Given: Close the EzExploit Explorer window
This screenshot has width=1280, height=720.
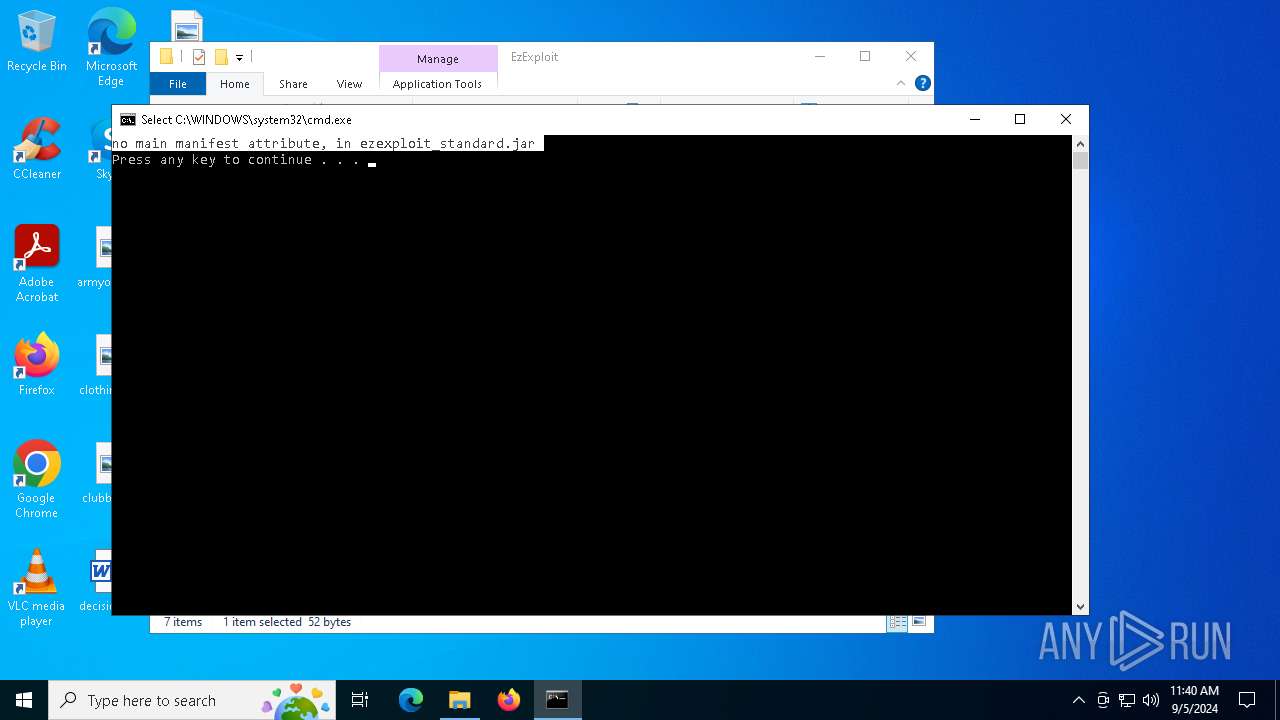Looking at the screenshot, I should point(911,57).
